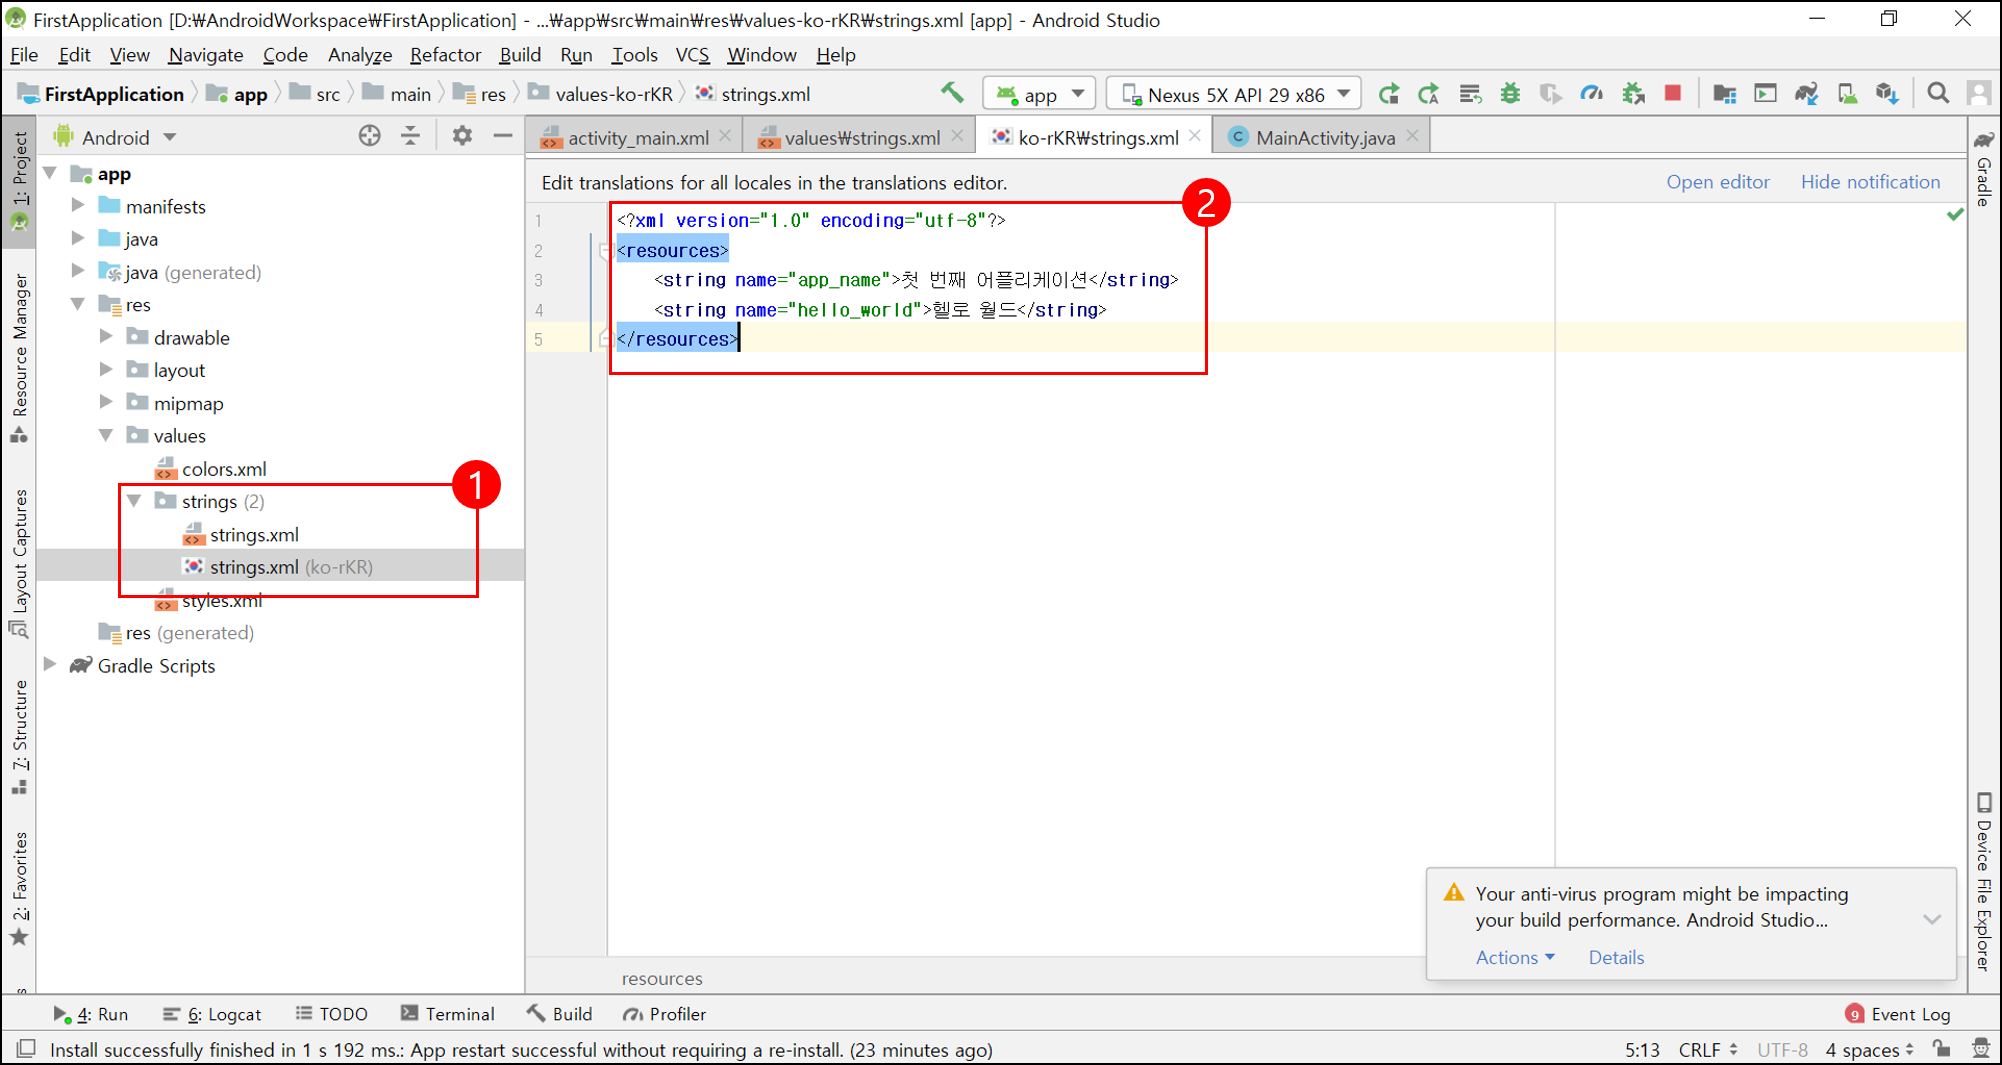Click the Debug app bug icon
This screenshot has height=1065, width=2002.
click(1510, 94)
